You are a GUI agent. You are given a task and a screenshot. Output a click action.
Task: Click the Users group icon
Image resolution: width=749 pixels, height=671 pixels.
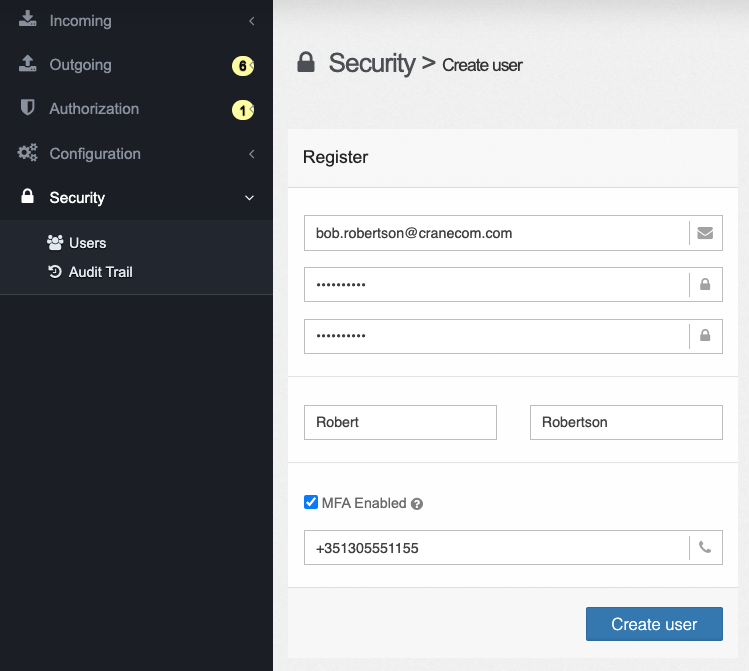[x=55, y=243]
